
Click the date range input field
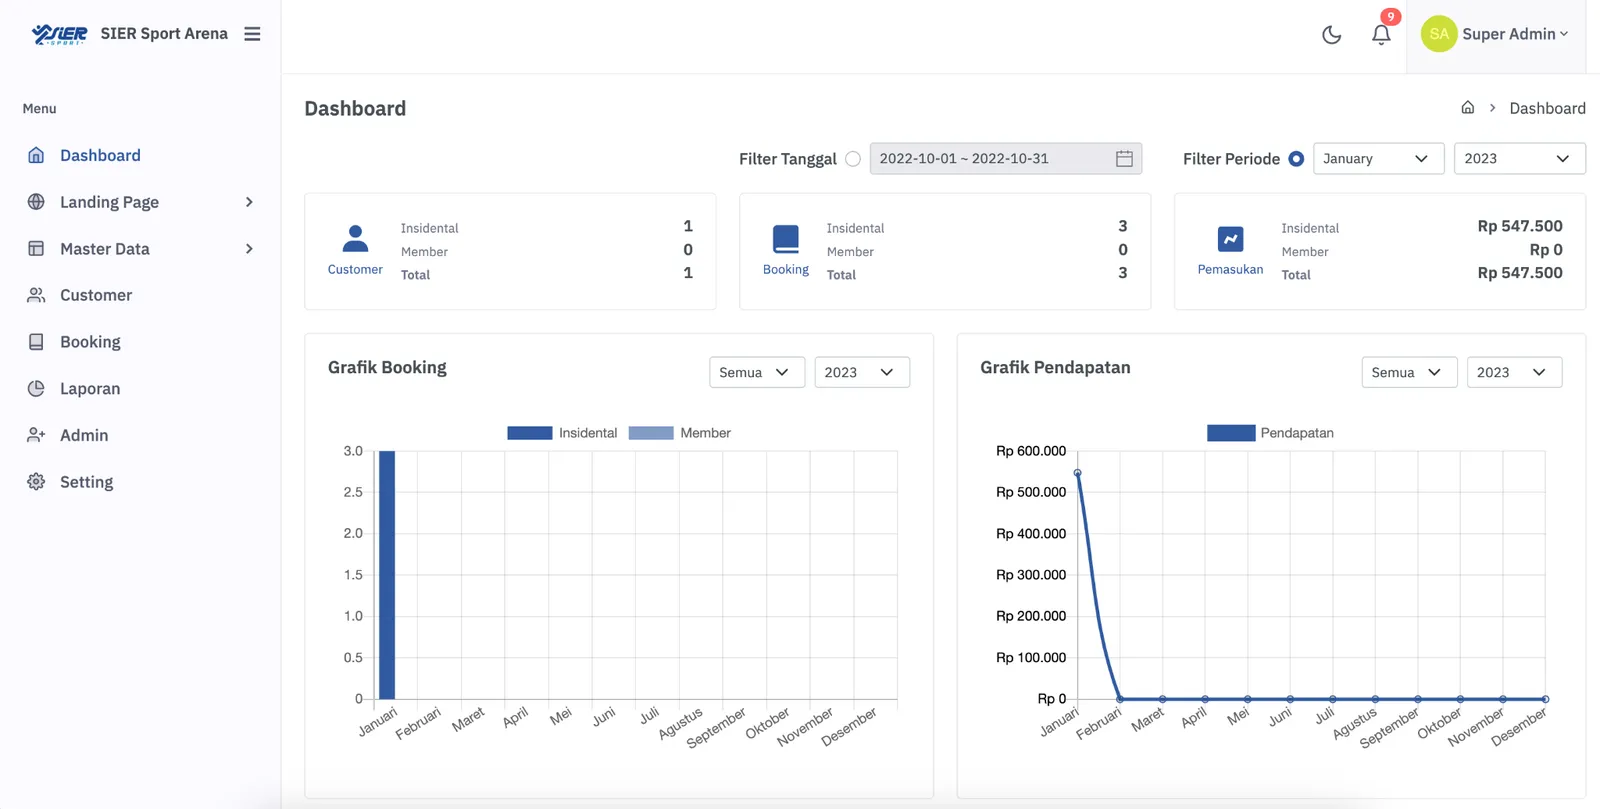[1005, 159]
